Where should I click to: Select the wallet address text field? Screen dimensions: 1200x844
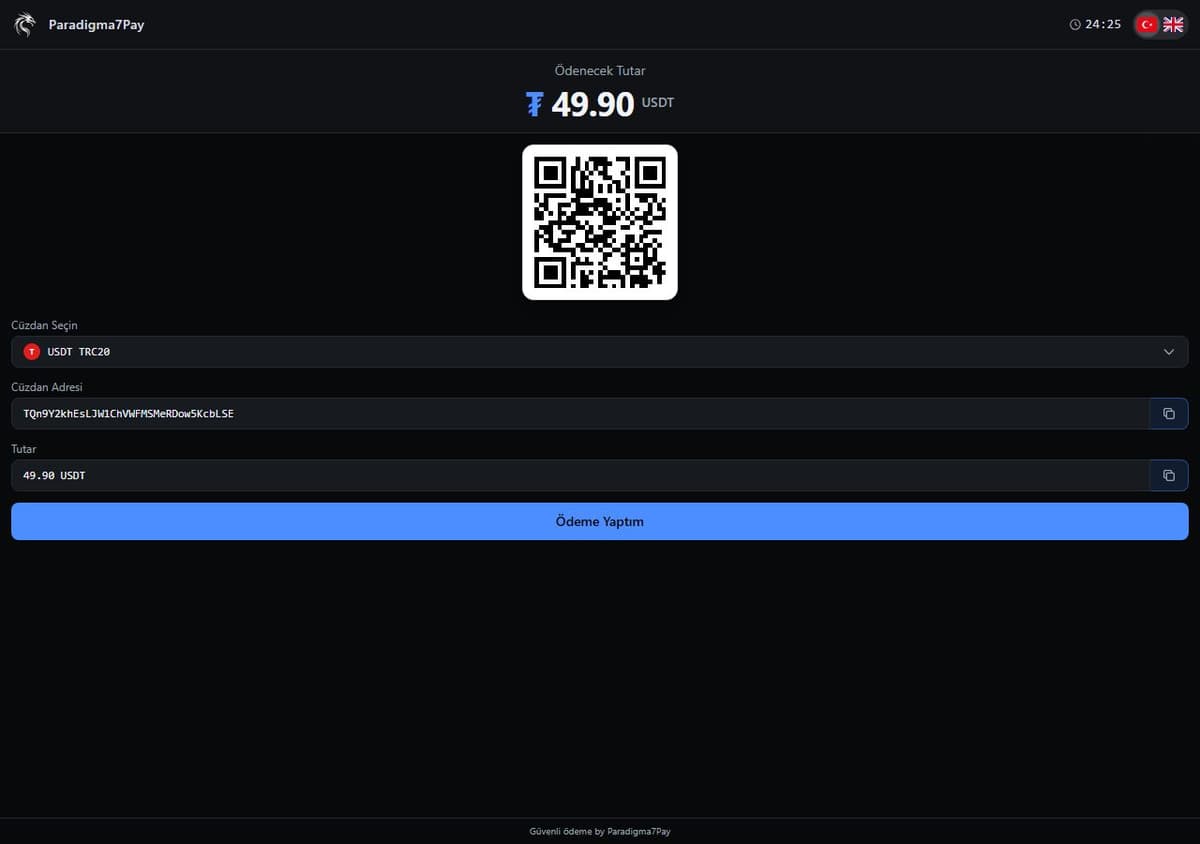click(580, 414)
